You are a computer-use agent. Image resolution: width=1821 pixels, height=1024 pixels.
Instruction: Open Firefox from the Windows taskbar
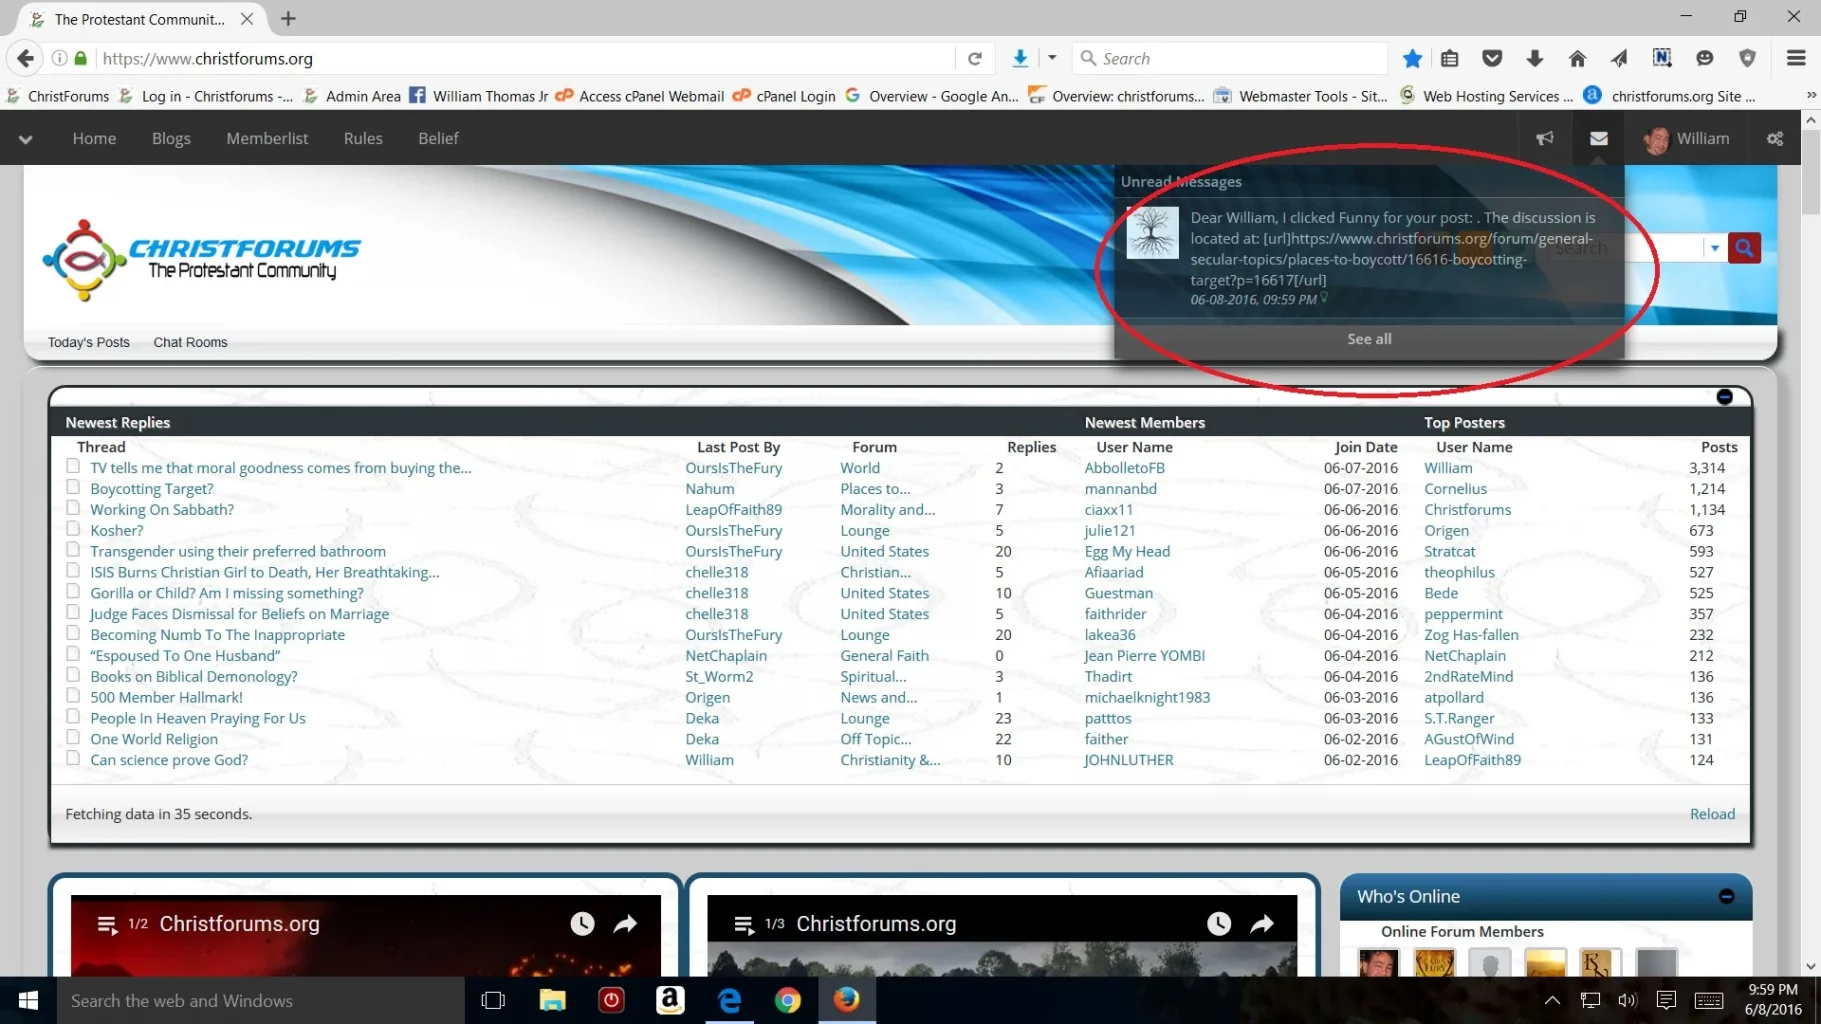pyautogui.click(x=846, y=1000)
